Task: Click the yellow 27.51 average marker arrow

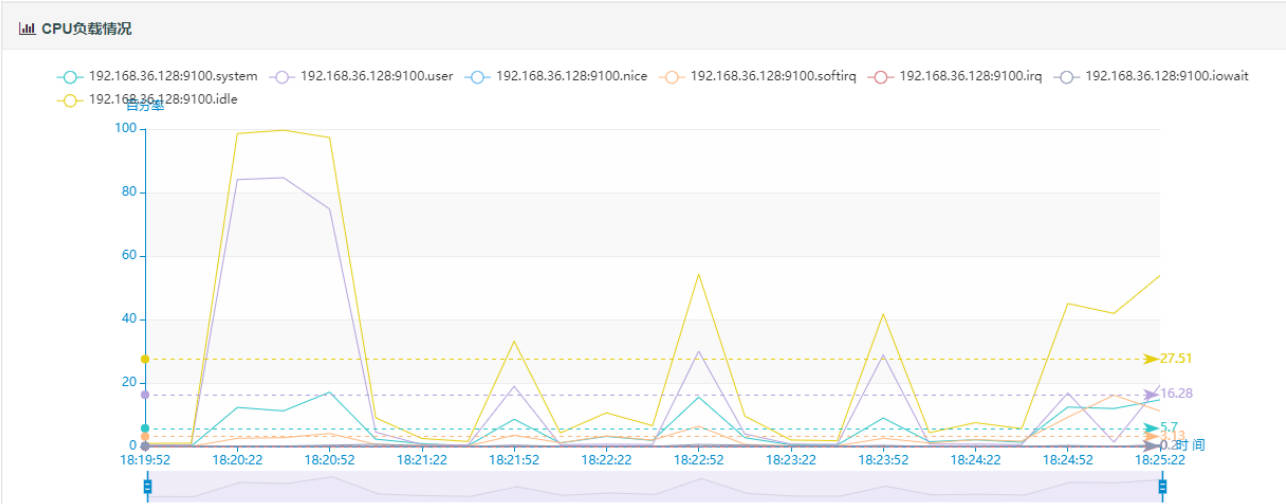Action: (x=1152, y=359)
